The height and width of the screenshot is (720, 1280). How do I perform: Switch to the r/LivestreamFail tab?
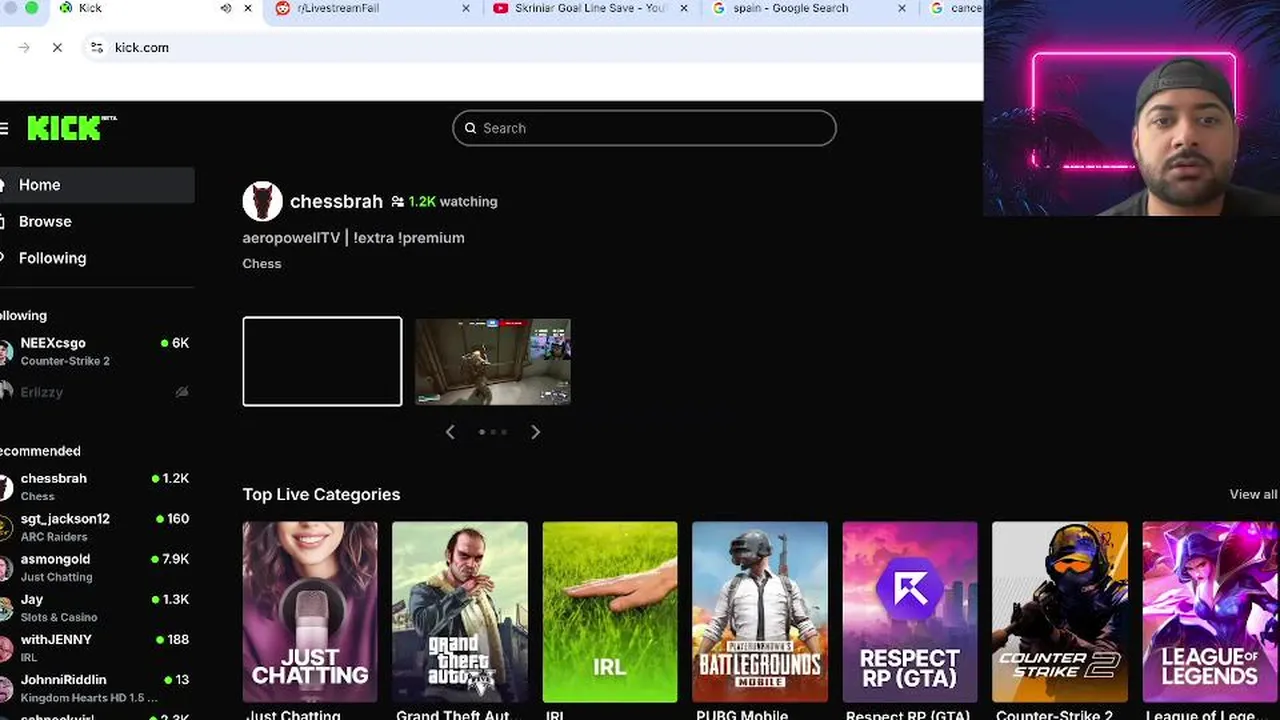[x=372, y=8]
